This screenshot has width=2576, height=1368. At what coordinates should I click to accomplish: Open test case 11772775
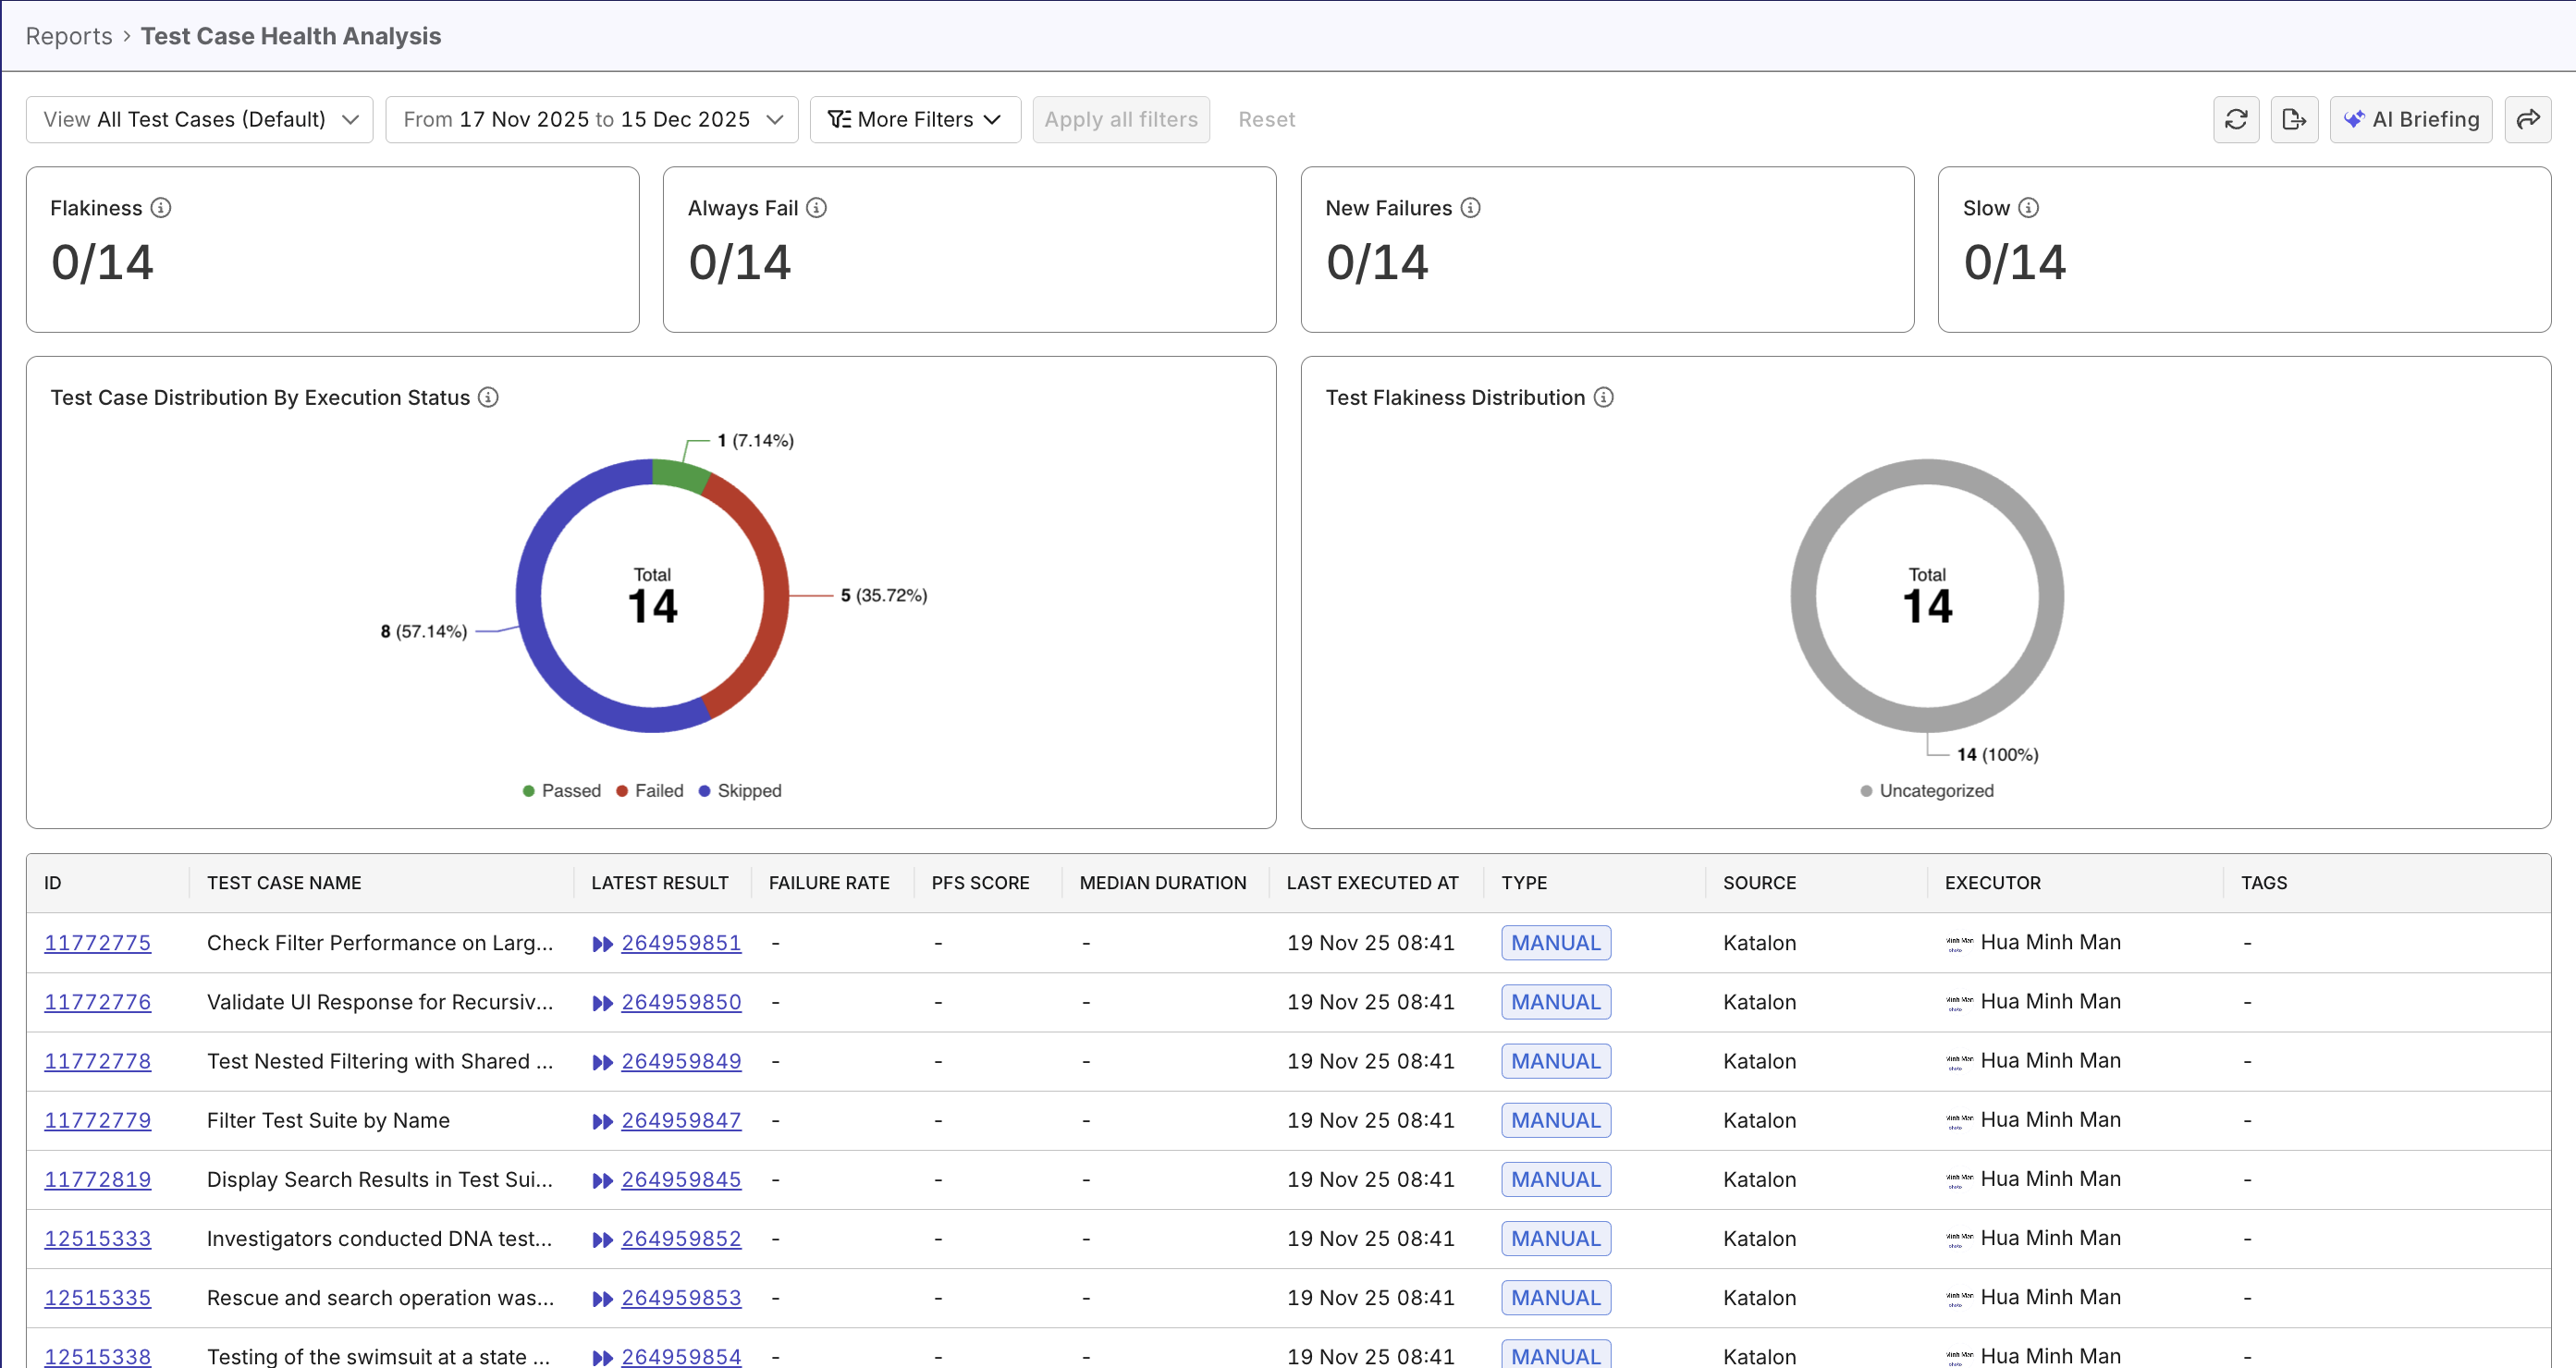coord(97,942)
